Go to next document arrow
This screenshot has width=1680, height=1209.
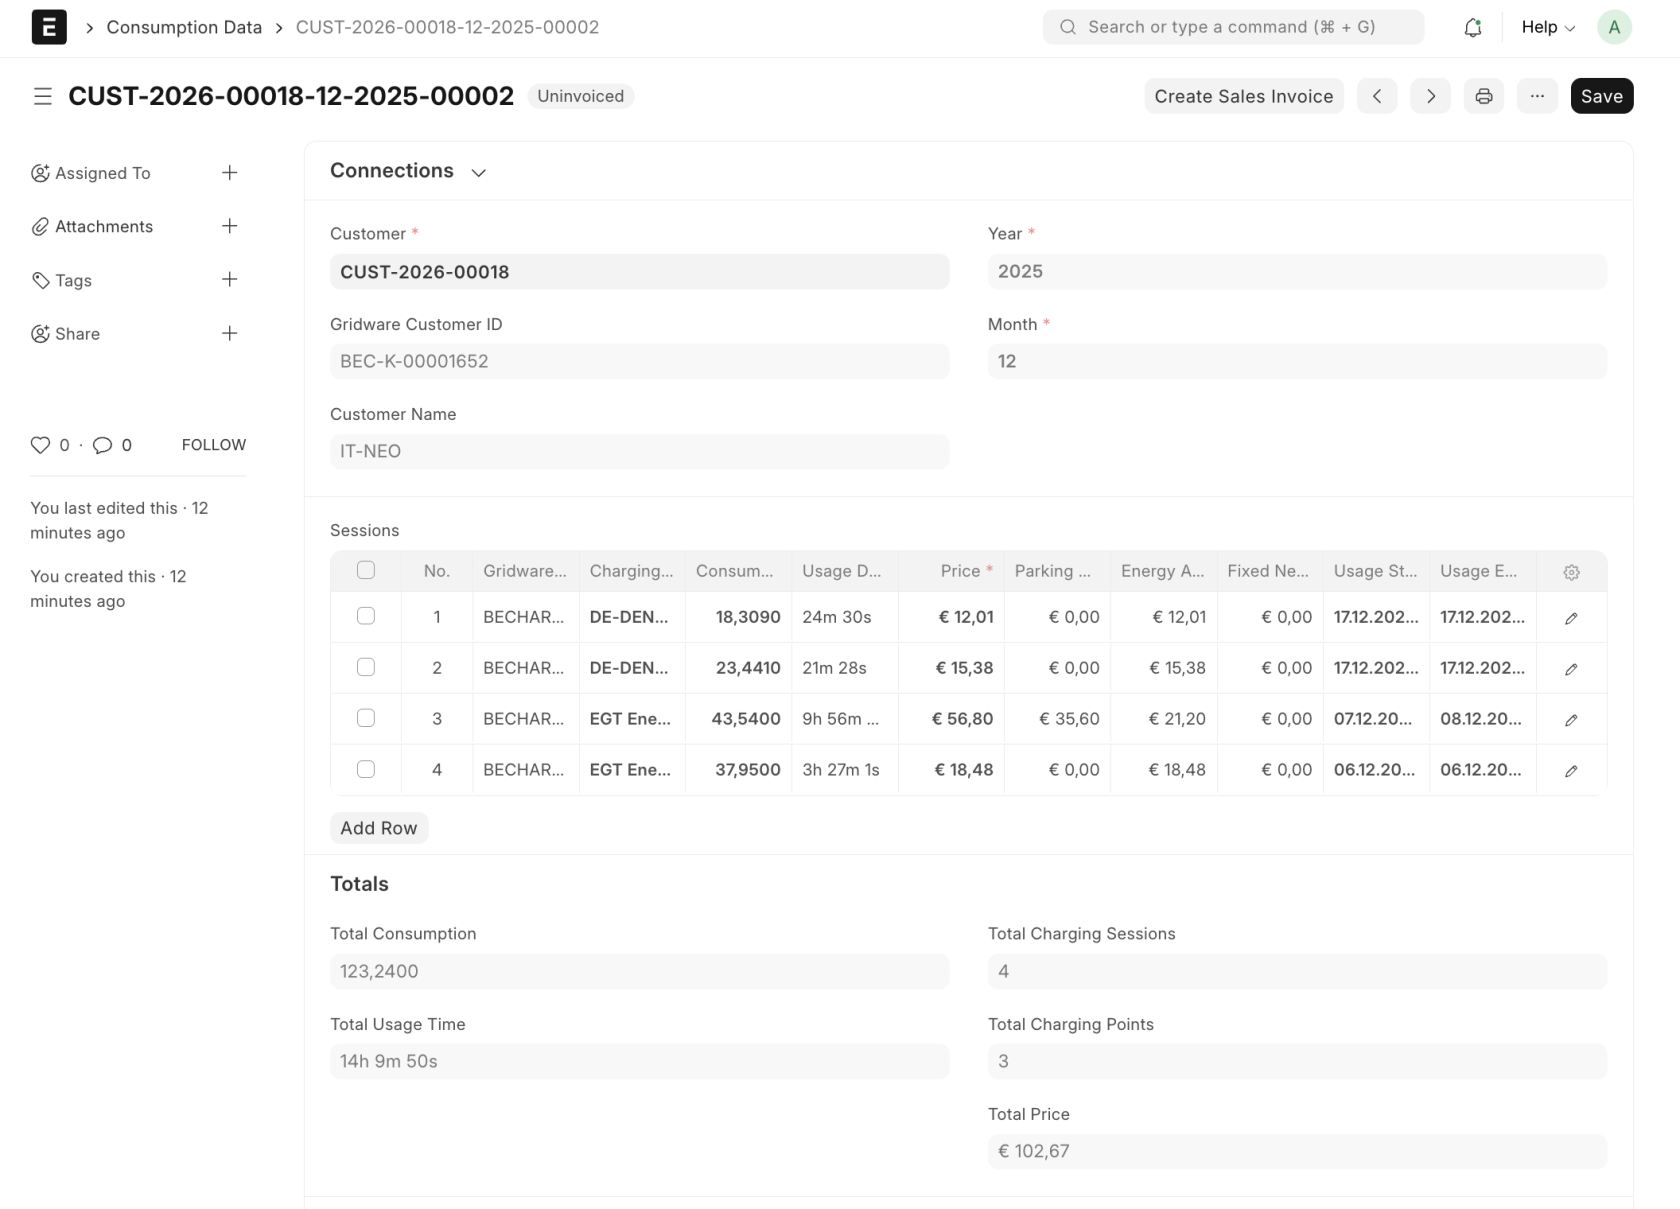click(x=1431, y=96)
